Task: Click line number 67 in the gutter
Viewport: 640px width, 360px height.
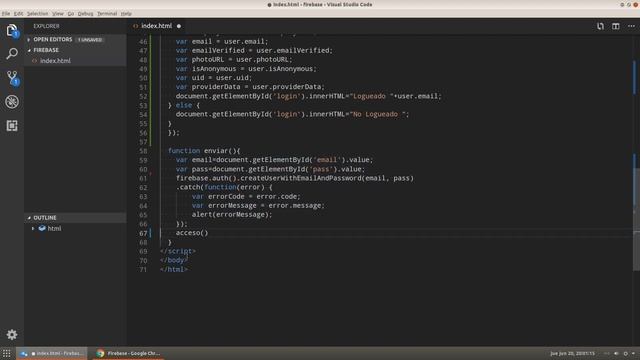Action: [x=143, y=233]
